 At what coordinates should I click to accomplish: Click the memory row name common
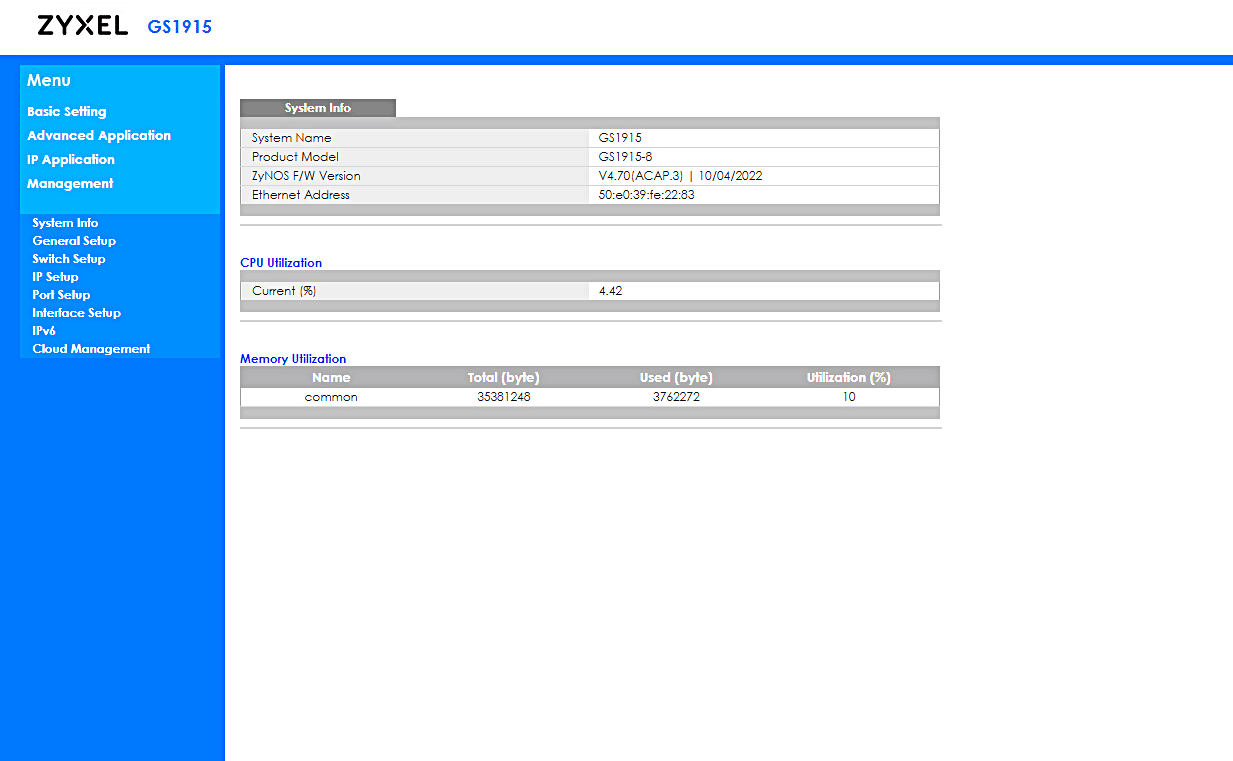331,397
